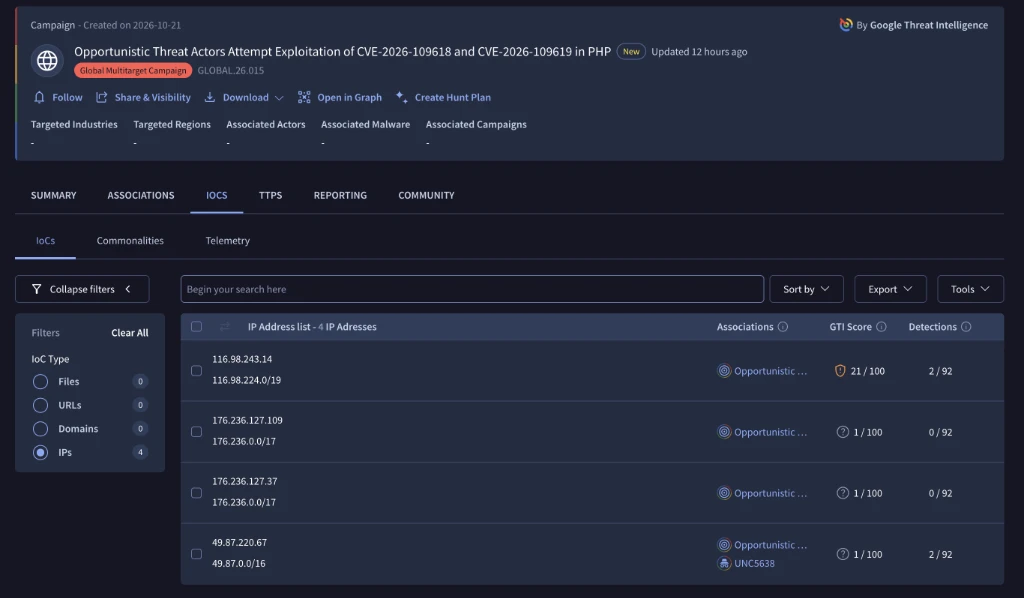Expand the Download options chevron
Viewport: 1024px width, 598px height.
click(279, 98)
